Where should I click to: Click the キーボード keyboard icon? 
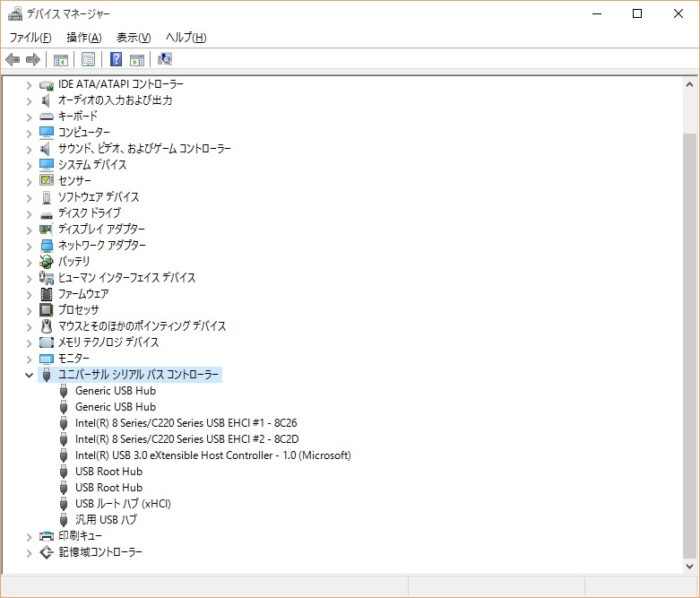click(46, 117)
